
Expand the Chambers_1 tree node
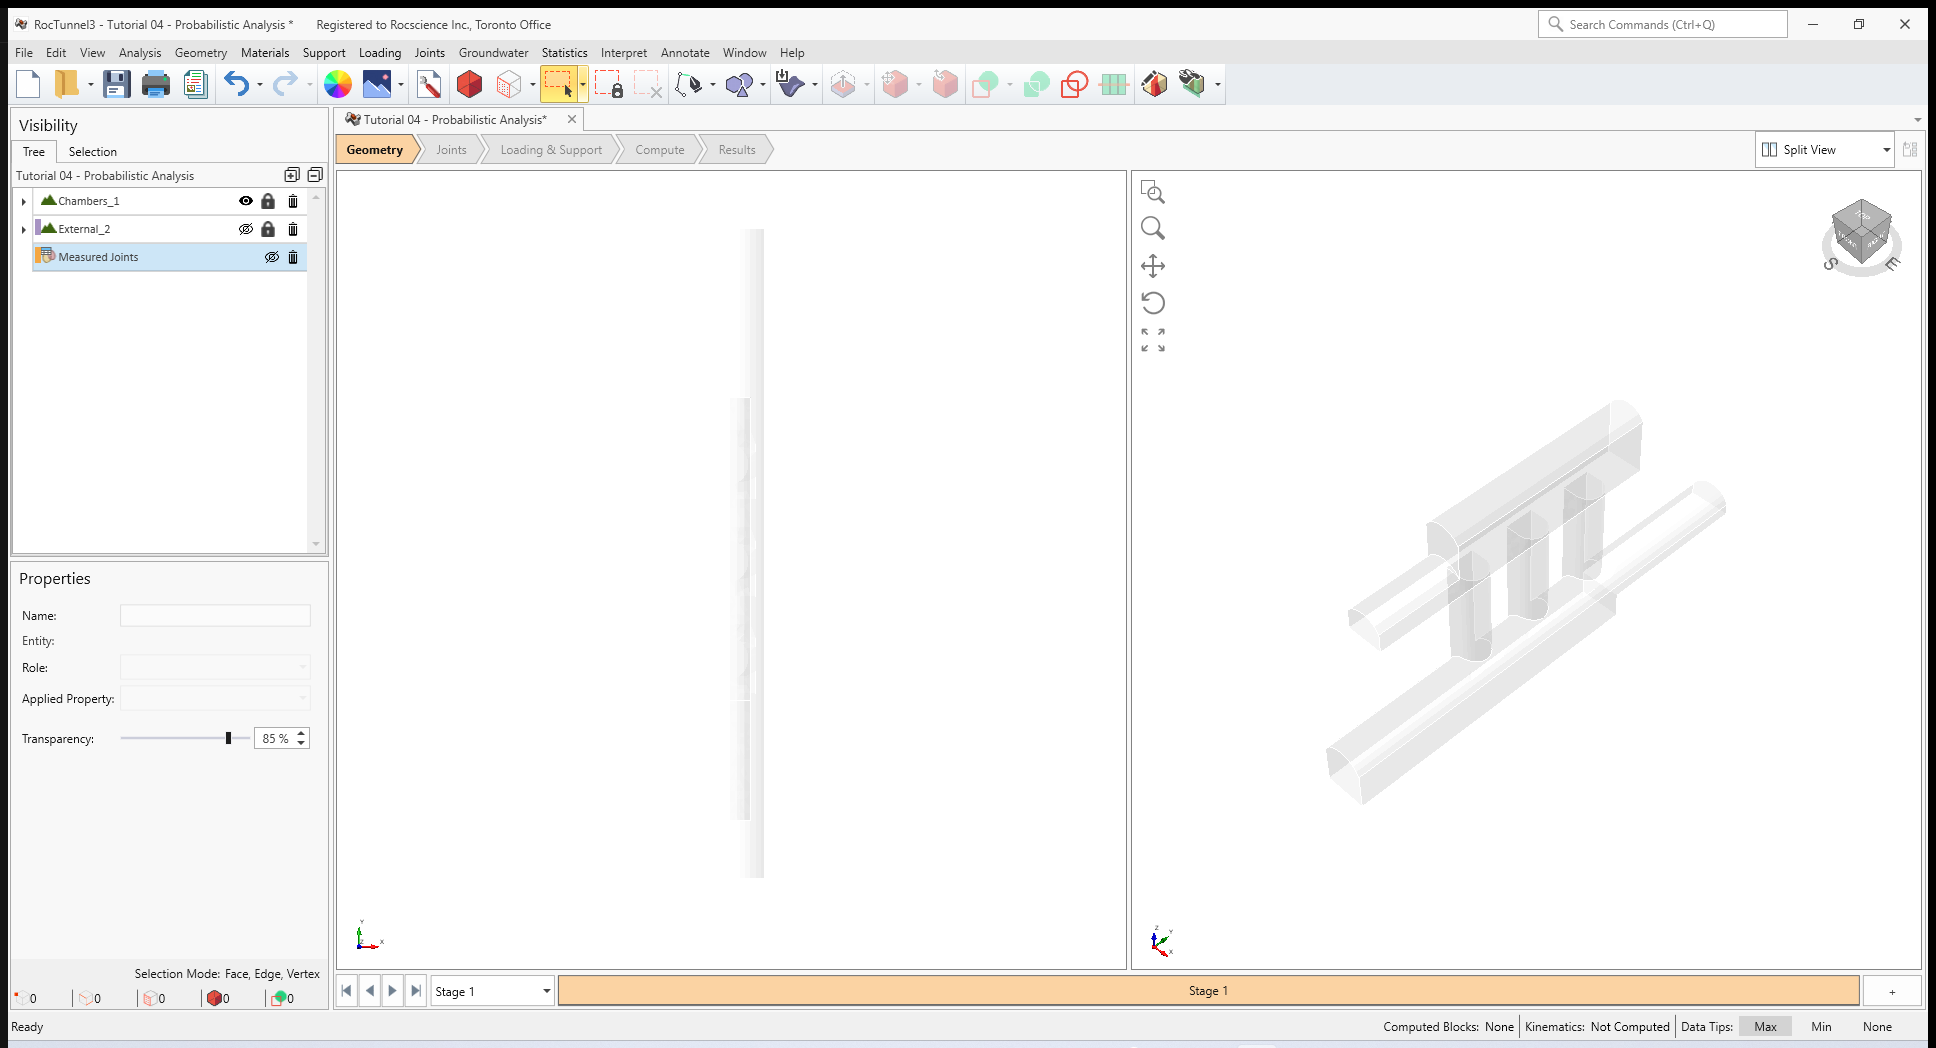(x=24, y=201)
